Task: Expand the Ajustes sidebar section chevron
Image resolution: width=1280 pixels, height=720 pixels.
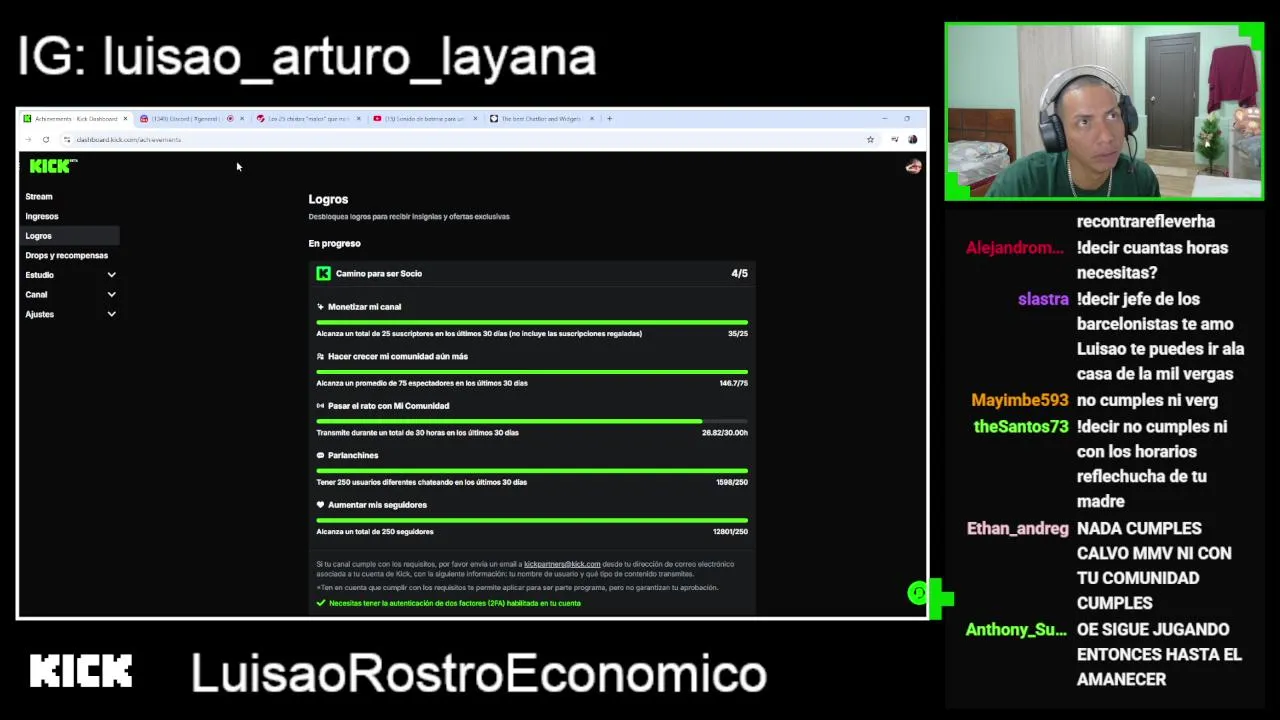Action: pyautogui.click(x=111, y=314)
